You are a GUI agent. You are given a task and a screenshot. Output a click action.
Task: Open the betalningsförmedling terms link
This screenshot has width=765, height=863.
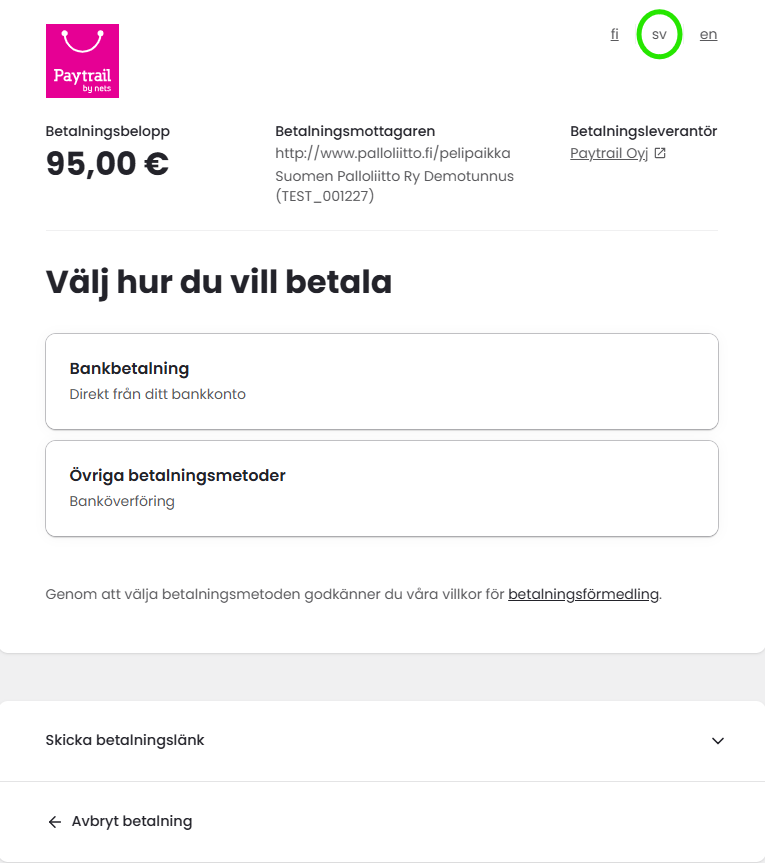coord(583,594)
